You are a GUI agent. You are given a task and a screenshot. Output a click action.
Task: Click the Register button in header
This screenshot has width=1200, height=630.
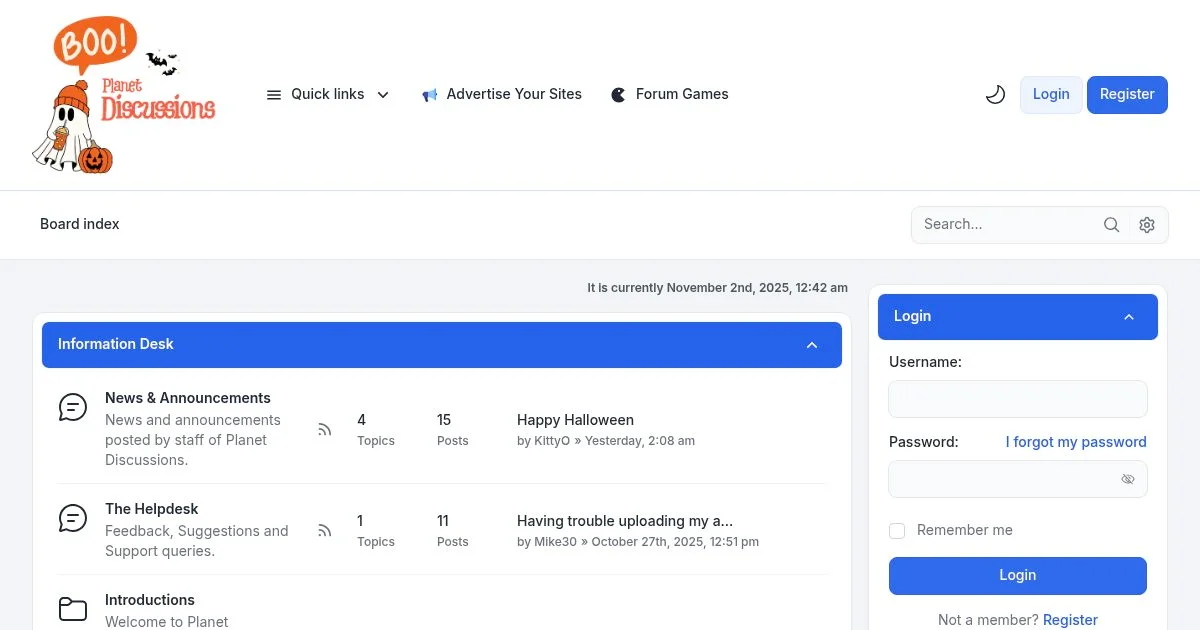click(1127, 95)
